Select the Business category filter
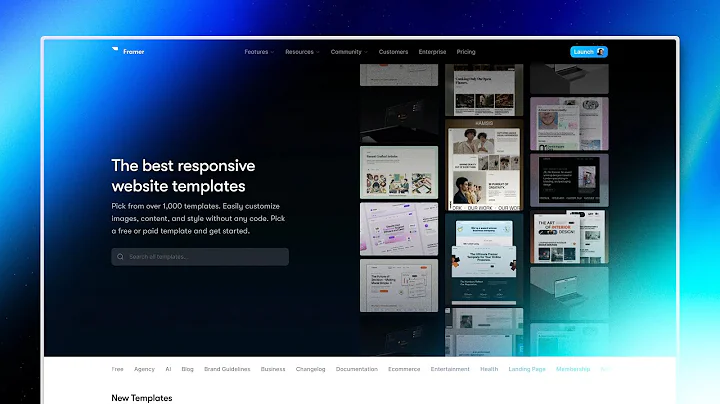Screen dimensions: 720x404 point(273,369)
